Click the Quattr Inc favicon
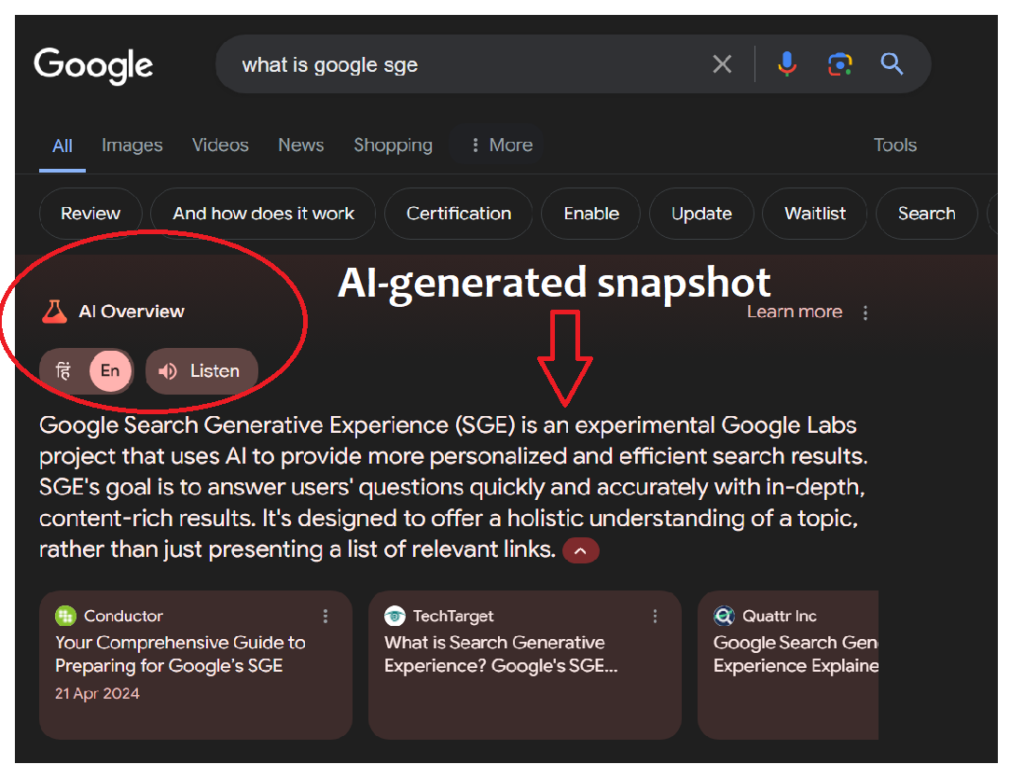The width and height of the screenshot is (1024, 778). click(724, 615)
